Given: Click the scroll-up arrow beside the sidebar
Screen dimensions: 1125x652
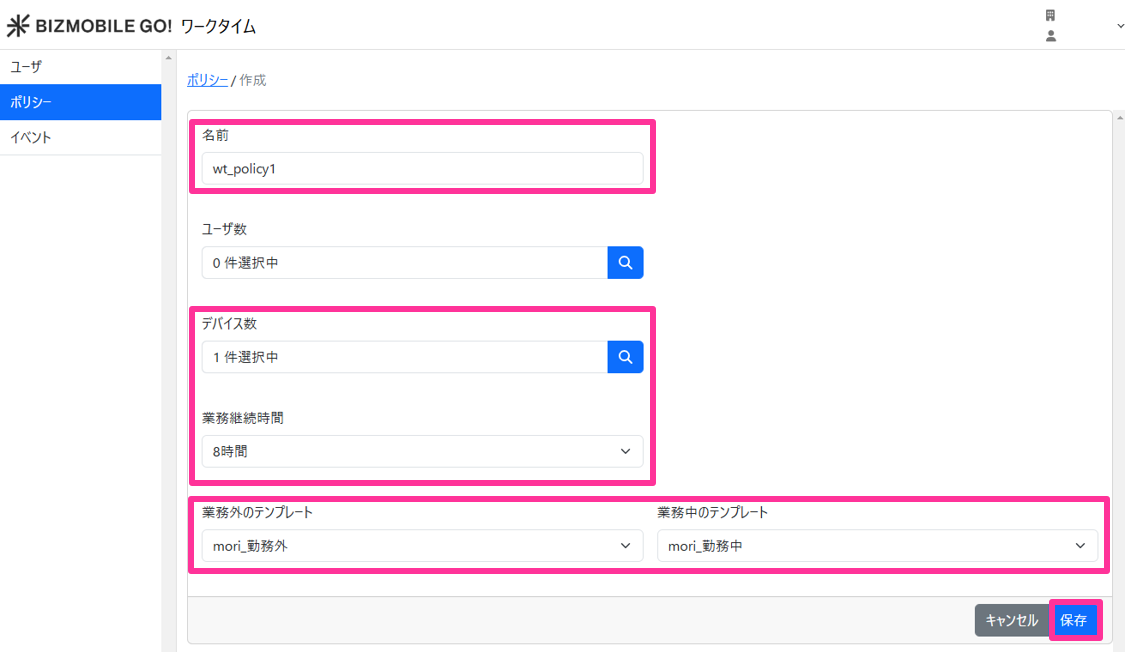Looking at the screenshot, I should pyautogui.click(x=168, y=58).
